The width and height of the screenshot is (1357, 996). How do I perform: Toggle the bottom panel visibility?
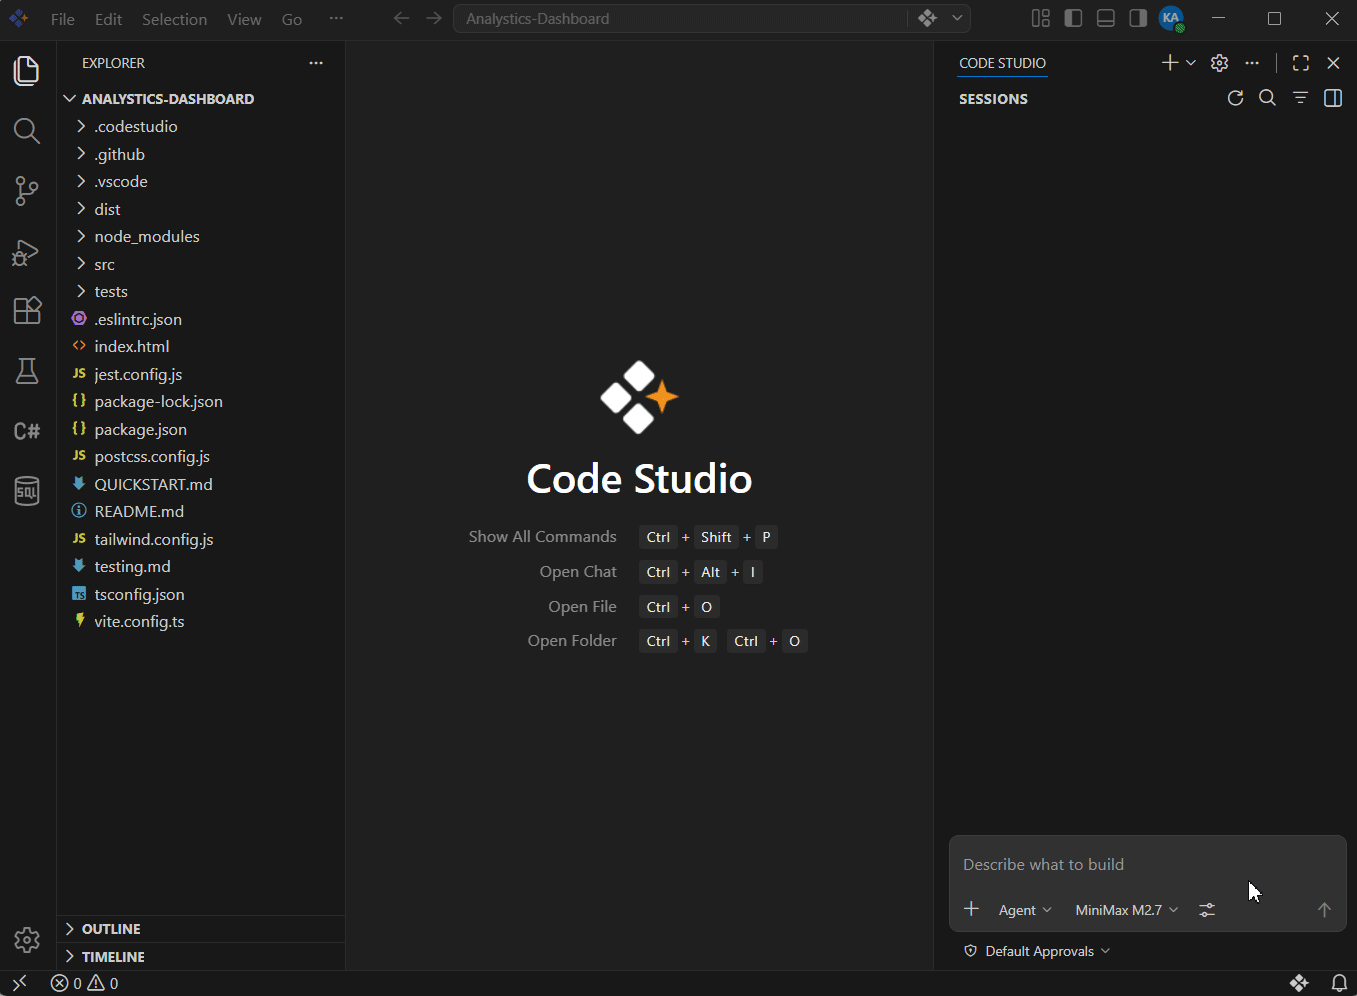tap(1105, 18)
